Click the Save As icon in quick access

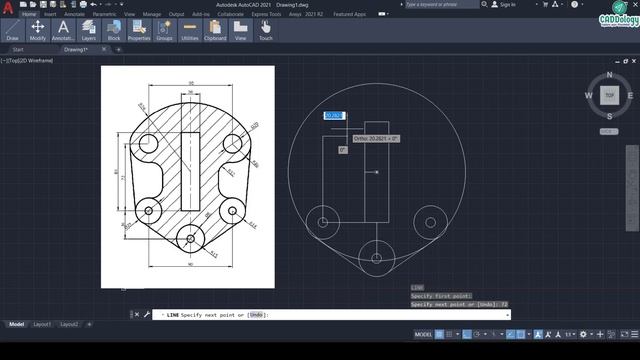[x=53, y=4]
